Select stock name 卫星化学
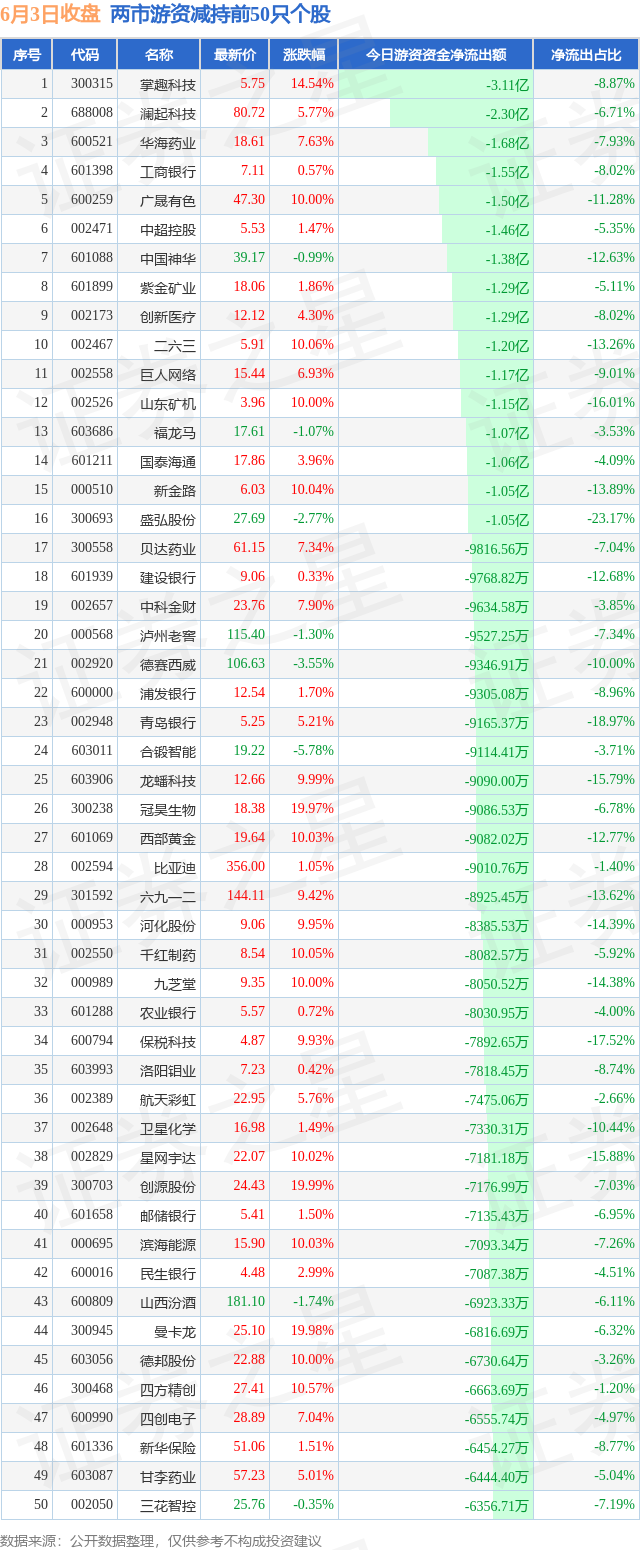640x1550 pixels. [x=168, y=1129]
